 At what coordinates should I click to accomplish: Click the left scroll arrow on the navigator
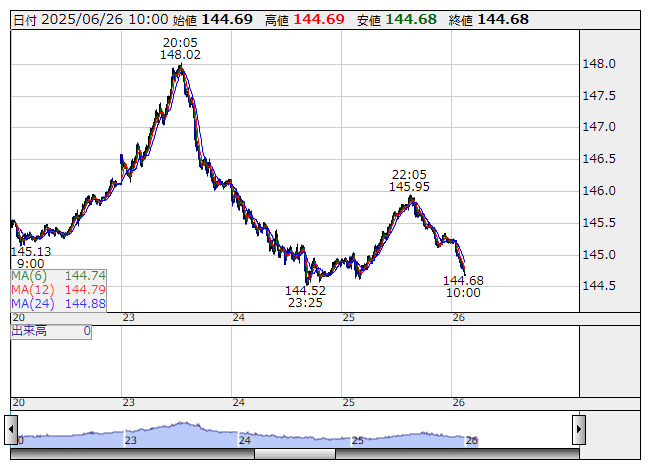16,429
